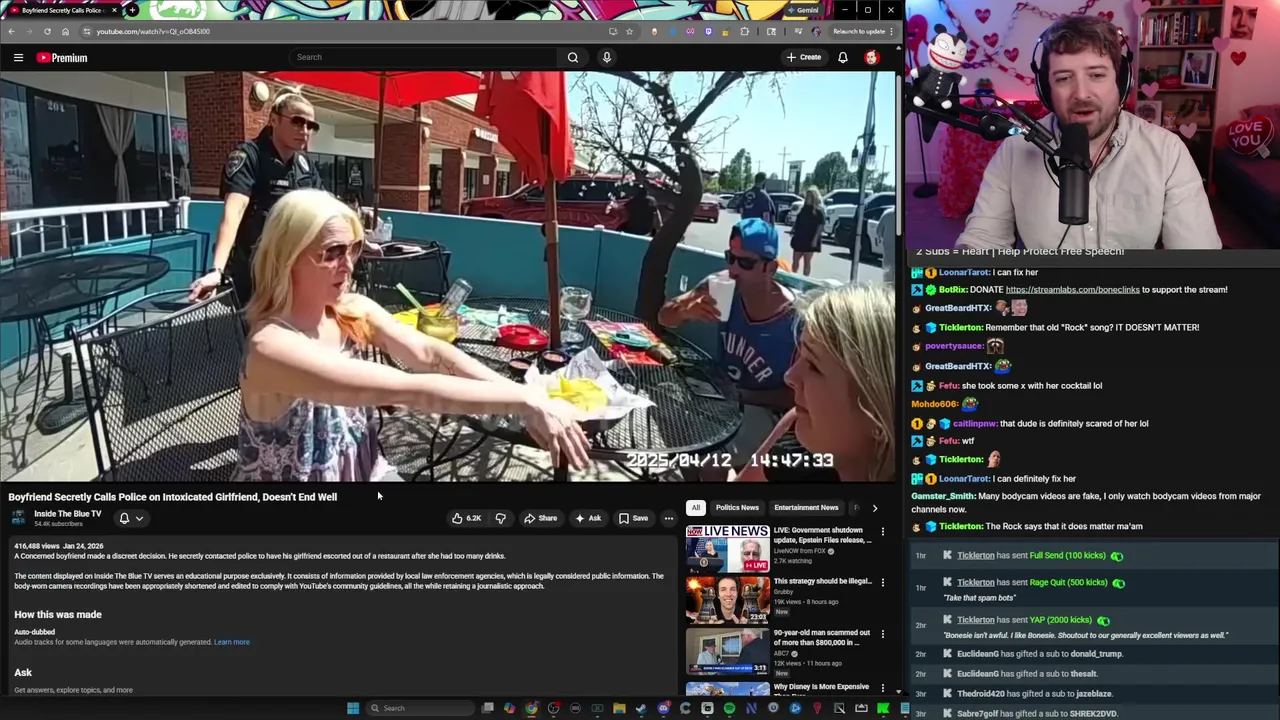The image size is (1280, 720).
Task: Select the Politics News chip
Action: click(737, 507)
